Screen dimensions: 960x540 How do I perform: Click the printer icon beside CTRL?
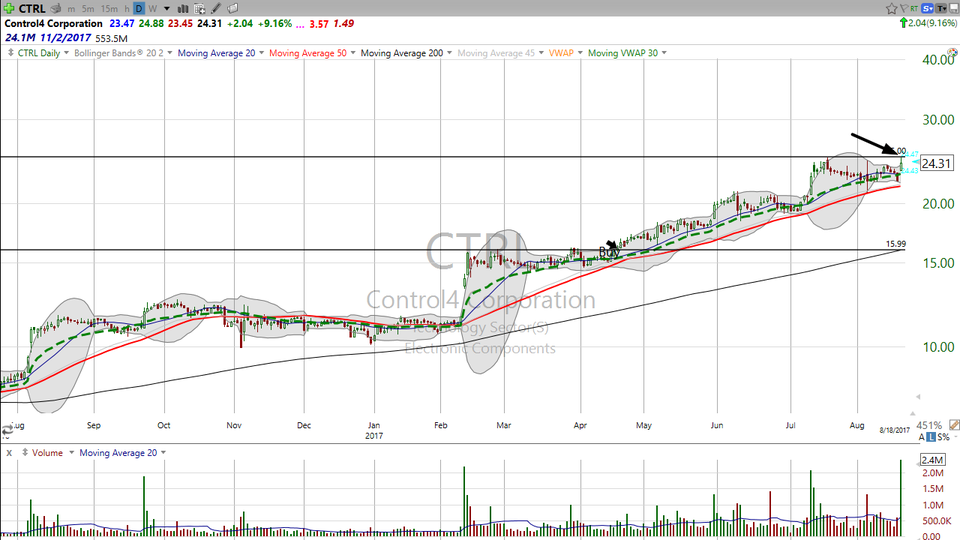[x=56, y=9]
